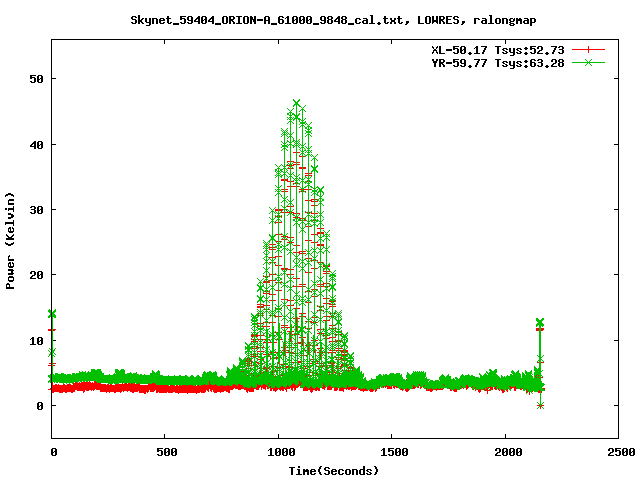Click the green calibration spike top near 2150 seconds
The height and width of the screenshot is (480, 640).
(540, 322)
